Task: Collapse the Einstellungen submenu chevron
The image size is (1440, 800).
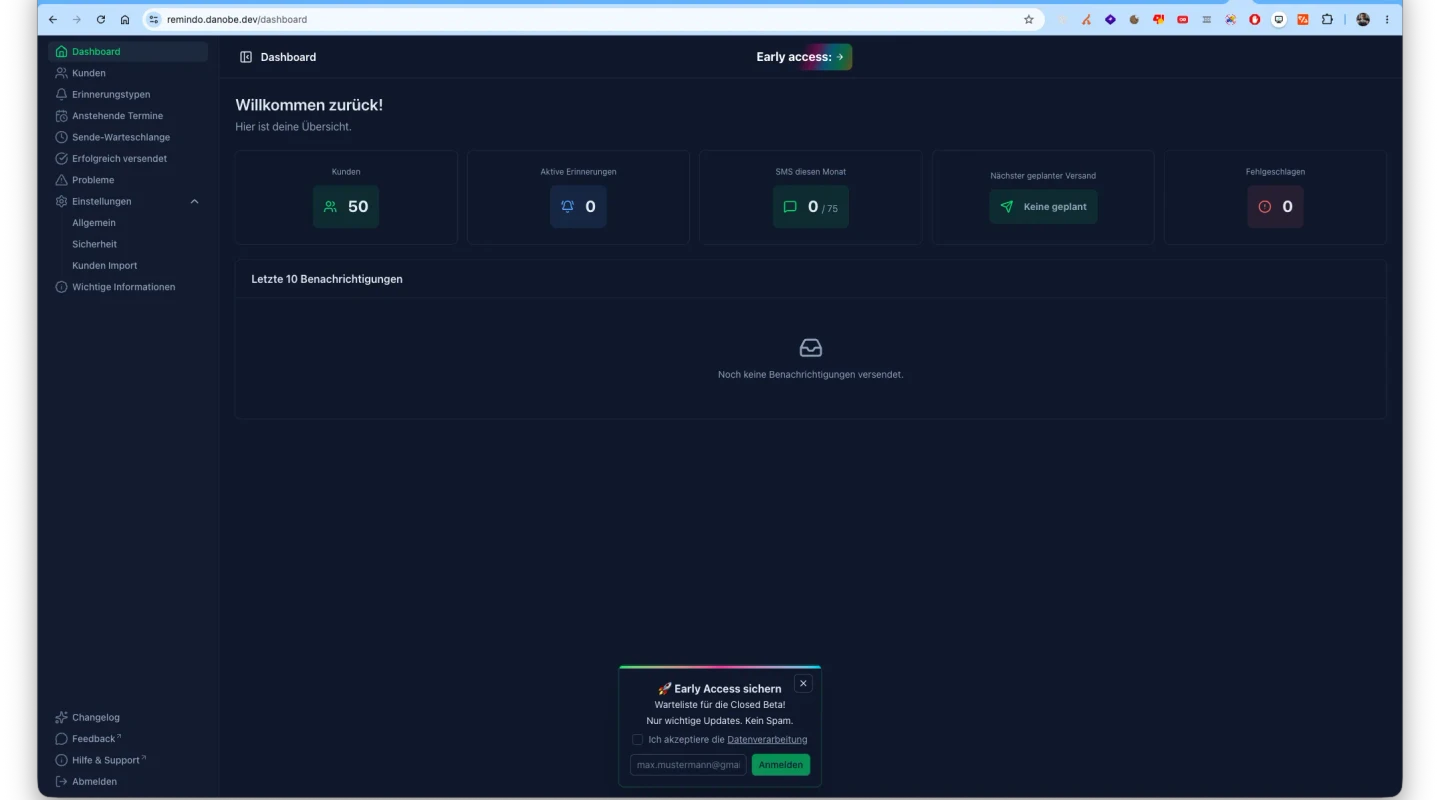Action: [194, 202]
